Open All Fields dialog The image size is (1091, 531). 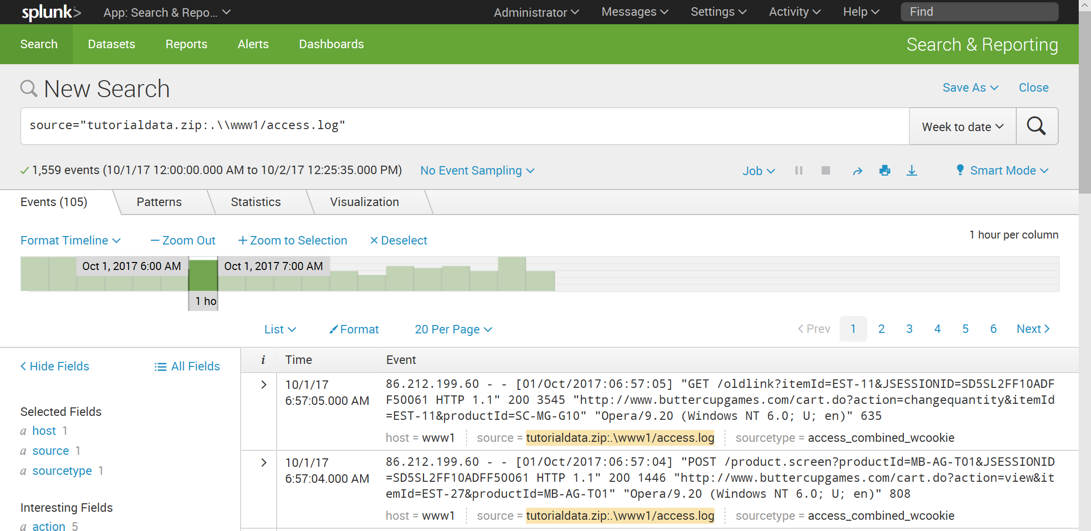click(187, 366)
